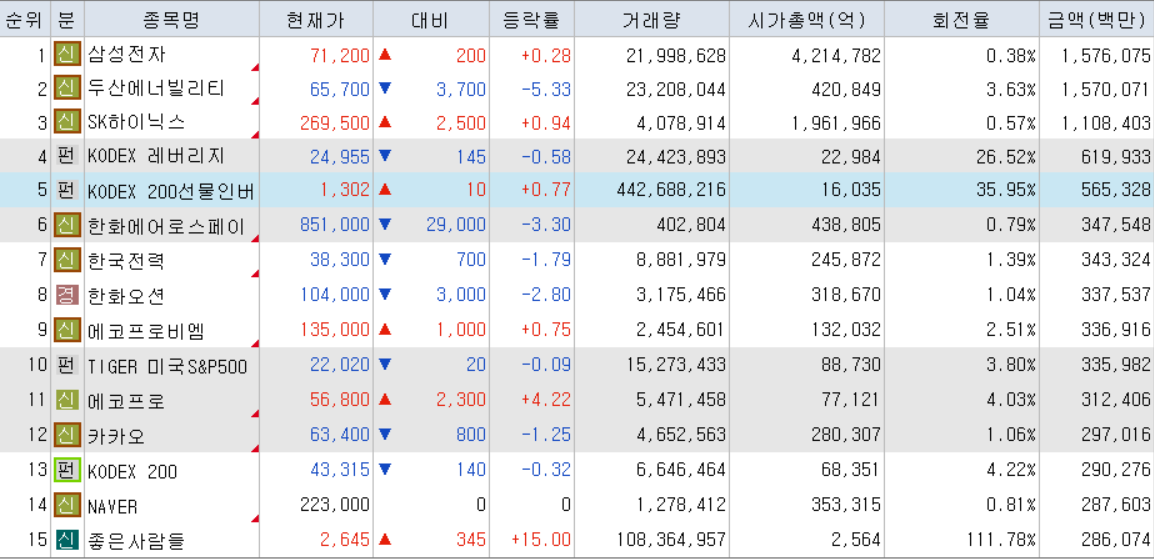This screenshot has height=559, width=1154.
Task: Click the market badge icon for 두산에너빌리티
Action: pyautogui.click(x=67, y=90)
